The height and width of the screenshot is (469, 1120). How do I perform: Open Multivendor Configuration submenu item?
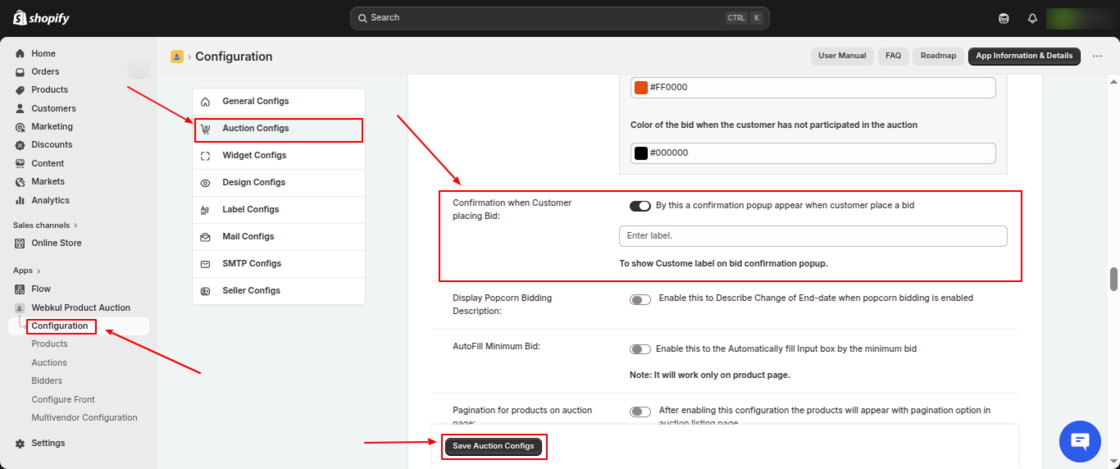tap(84, 418)
